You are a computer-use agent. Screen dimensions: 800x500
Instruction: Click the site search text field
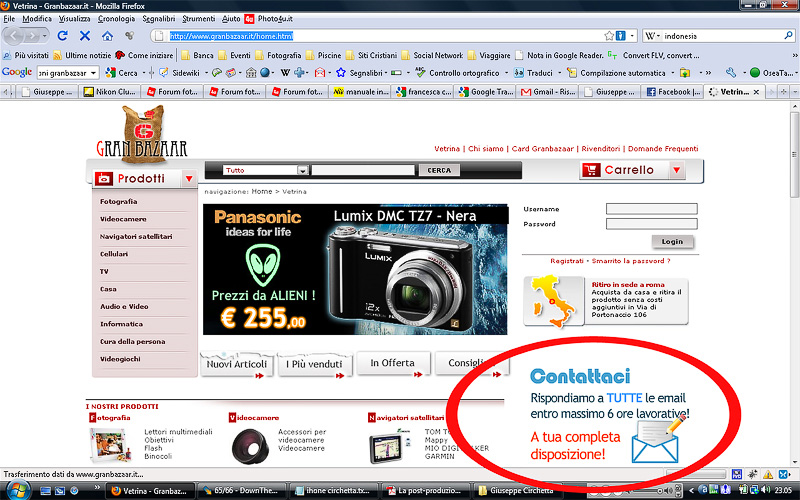pos(363,170)
